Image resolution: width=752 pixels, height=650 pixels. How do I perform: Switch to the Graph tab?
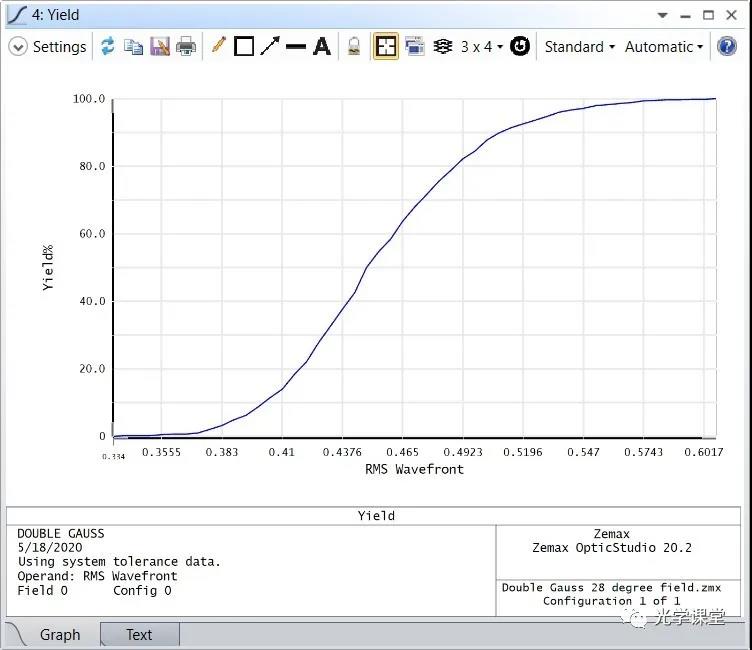point(60,634)
